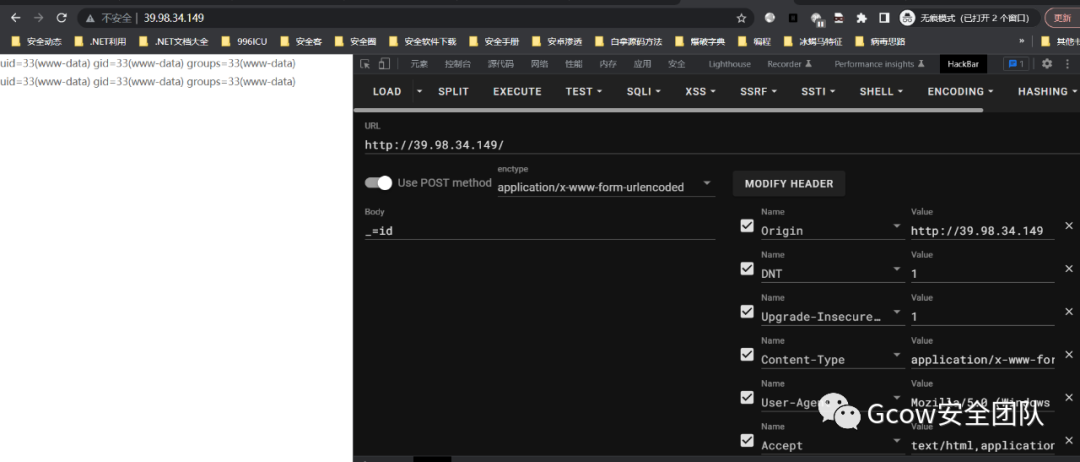Activate DevTools element inspector picker
1080x462 pixels.
click(x=365, y=64)
